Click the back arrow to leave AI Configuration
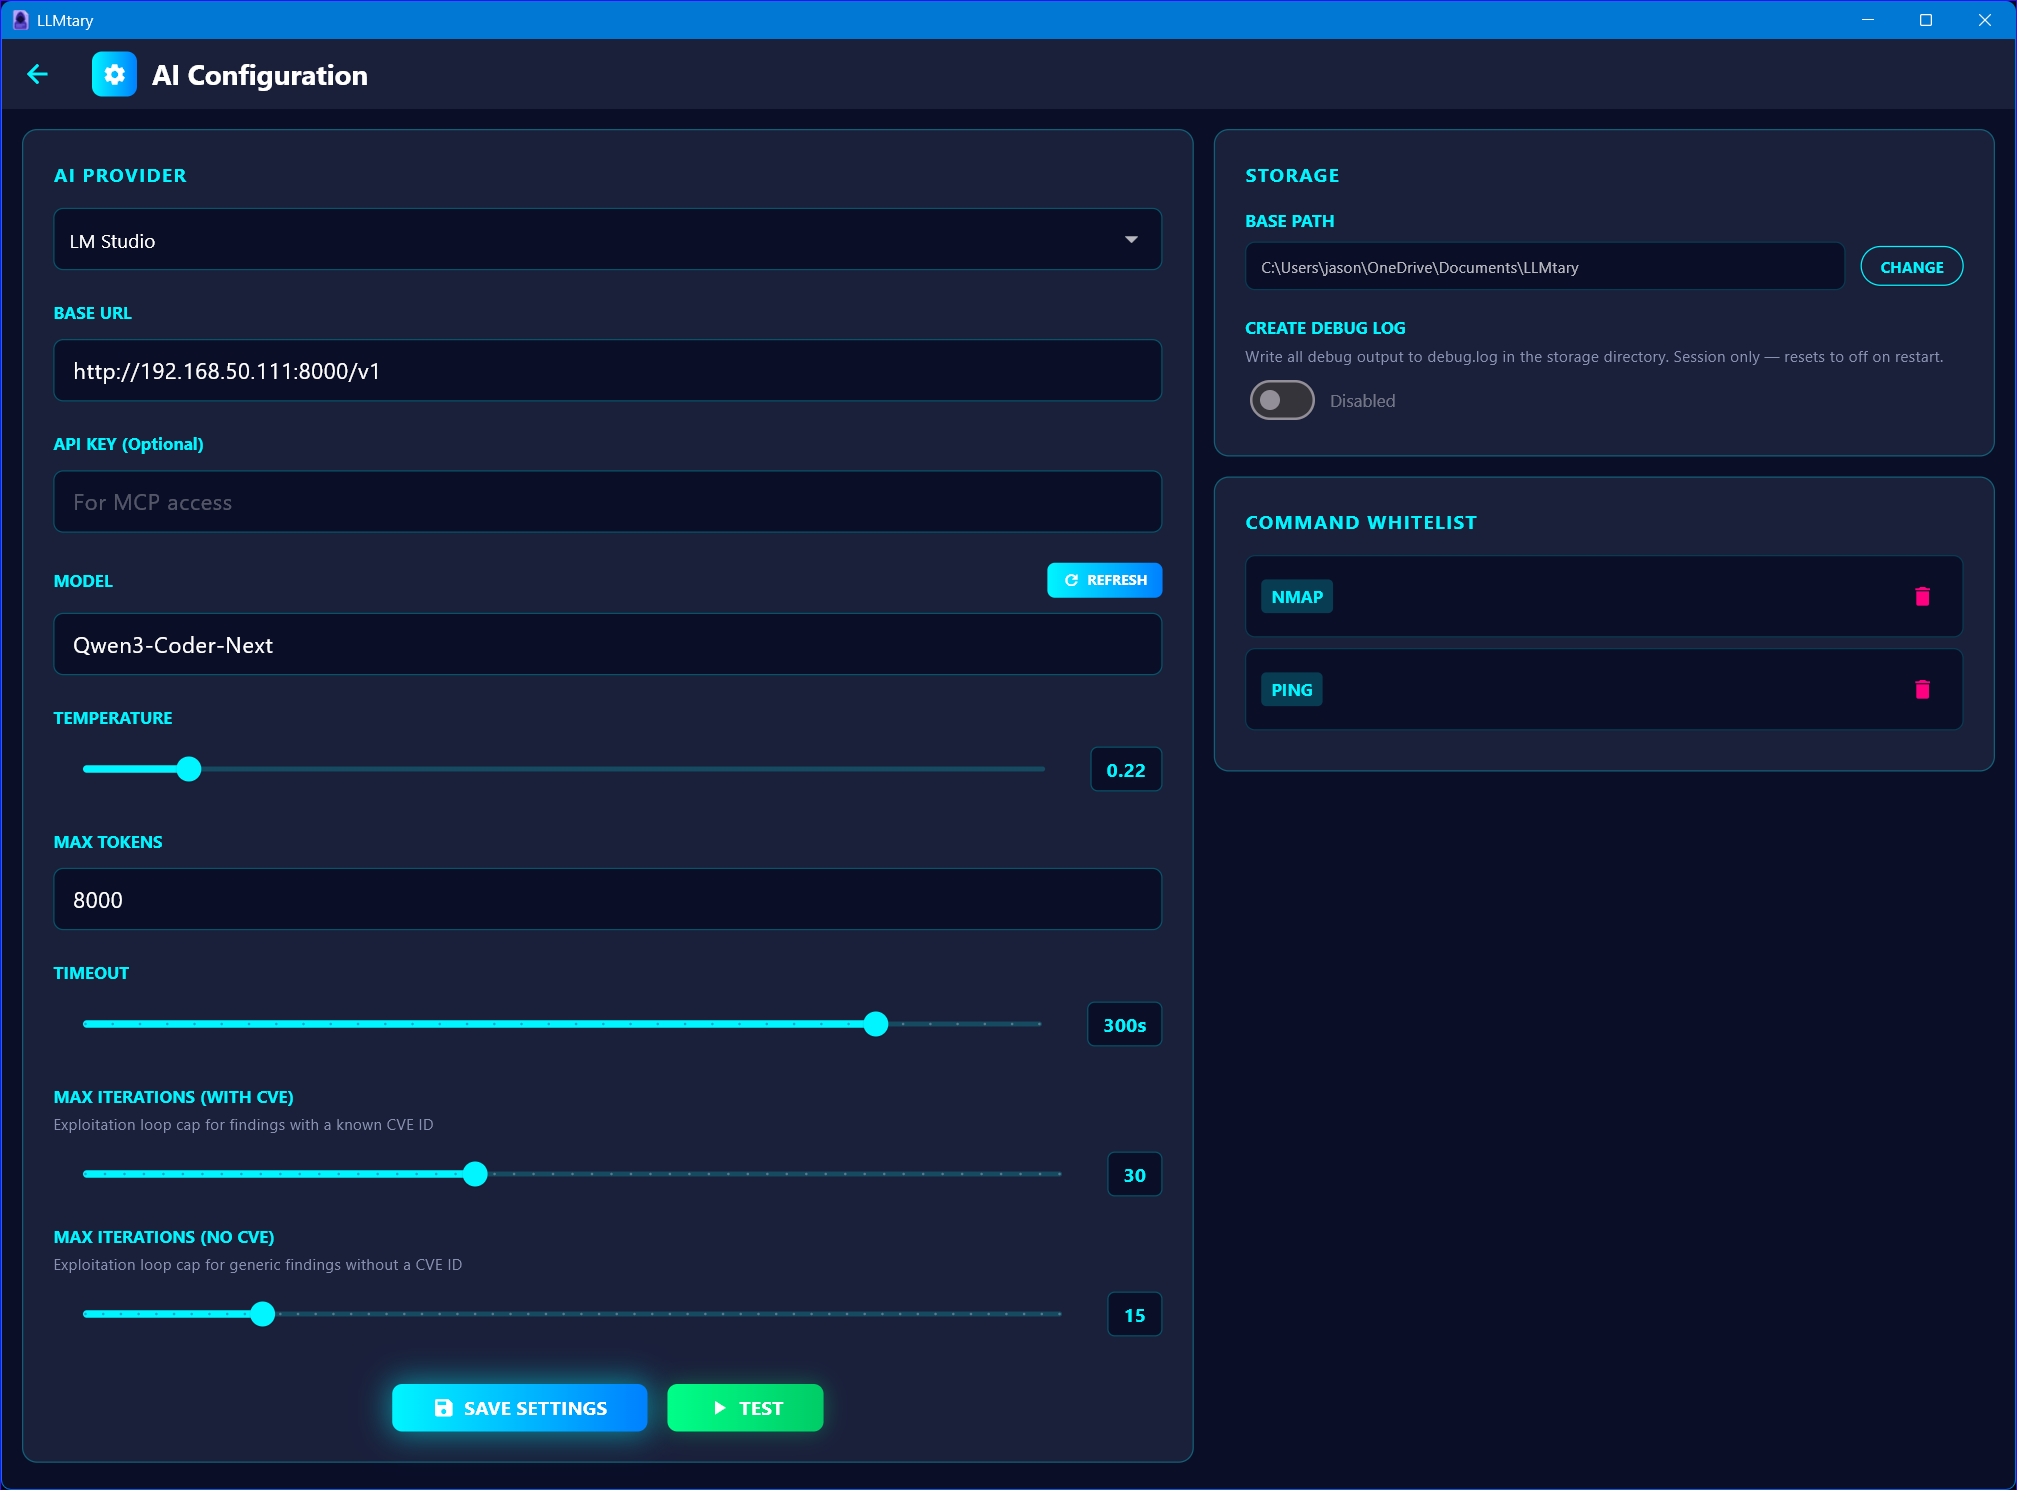Viewport: 2017px width, 1490px height. click(x=38, y=74)
